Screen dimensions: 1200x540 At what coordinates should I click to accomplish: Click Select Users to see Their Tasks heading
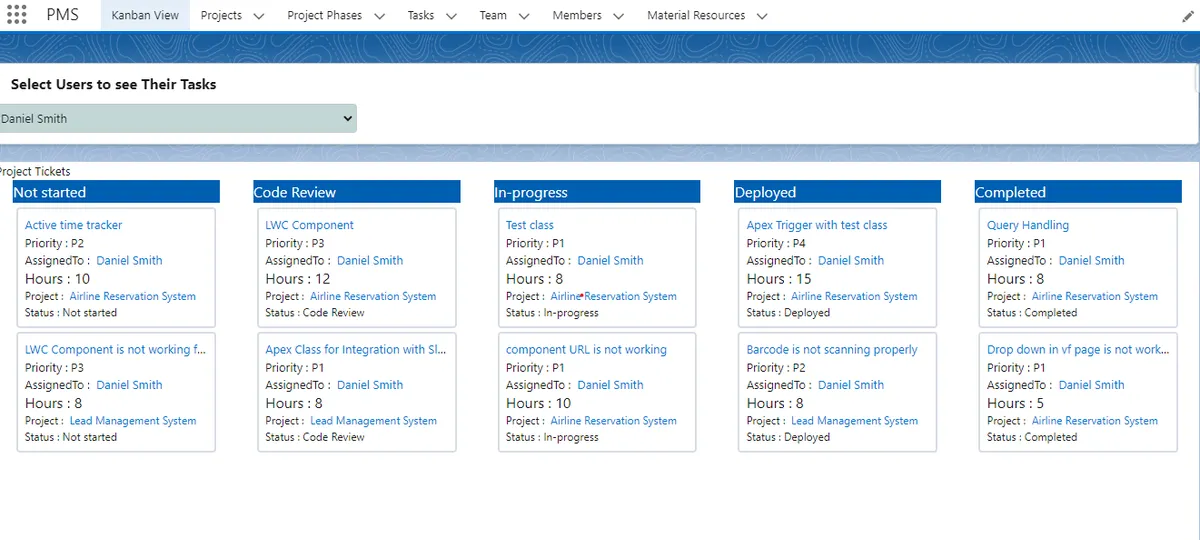click(113, 85)
